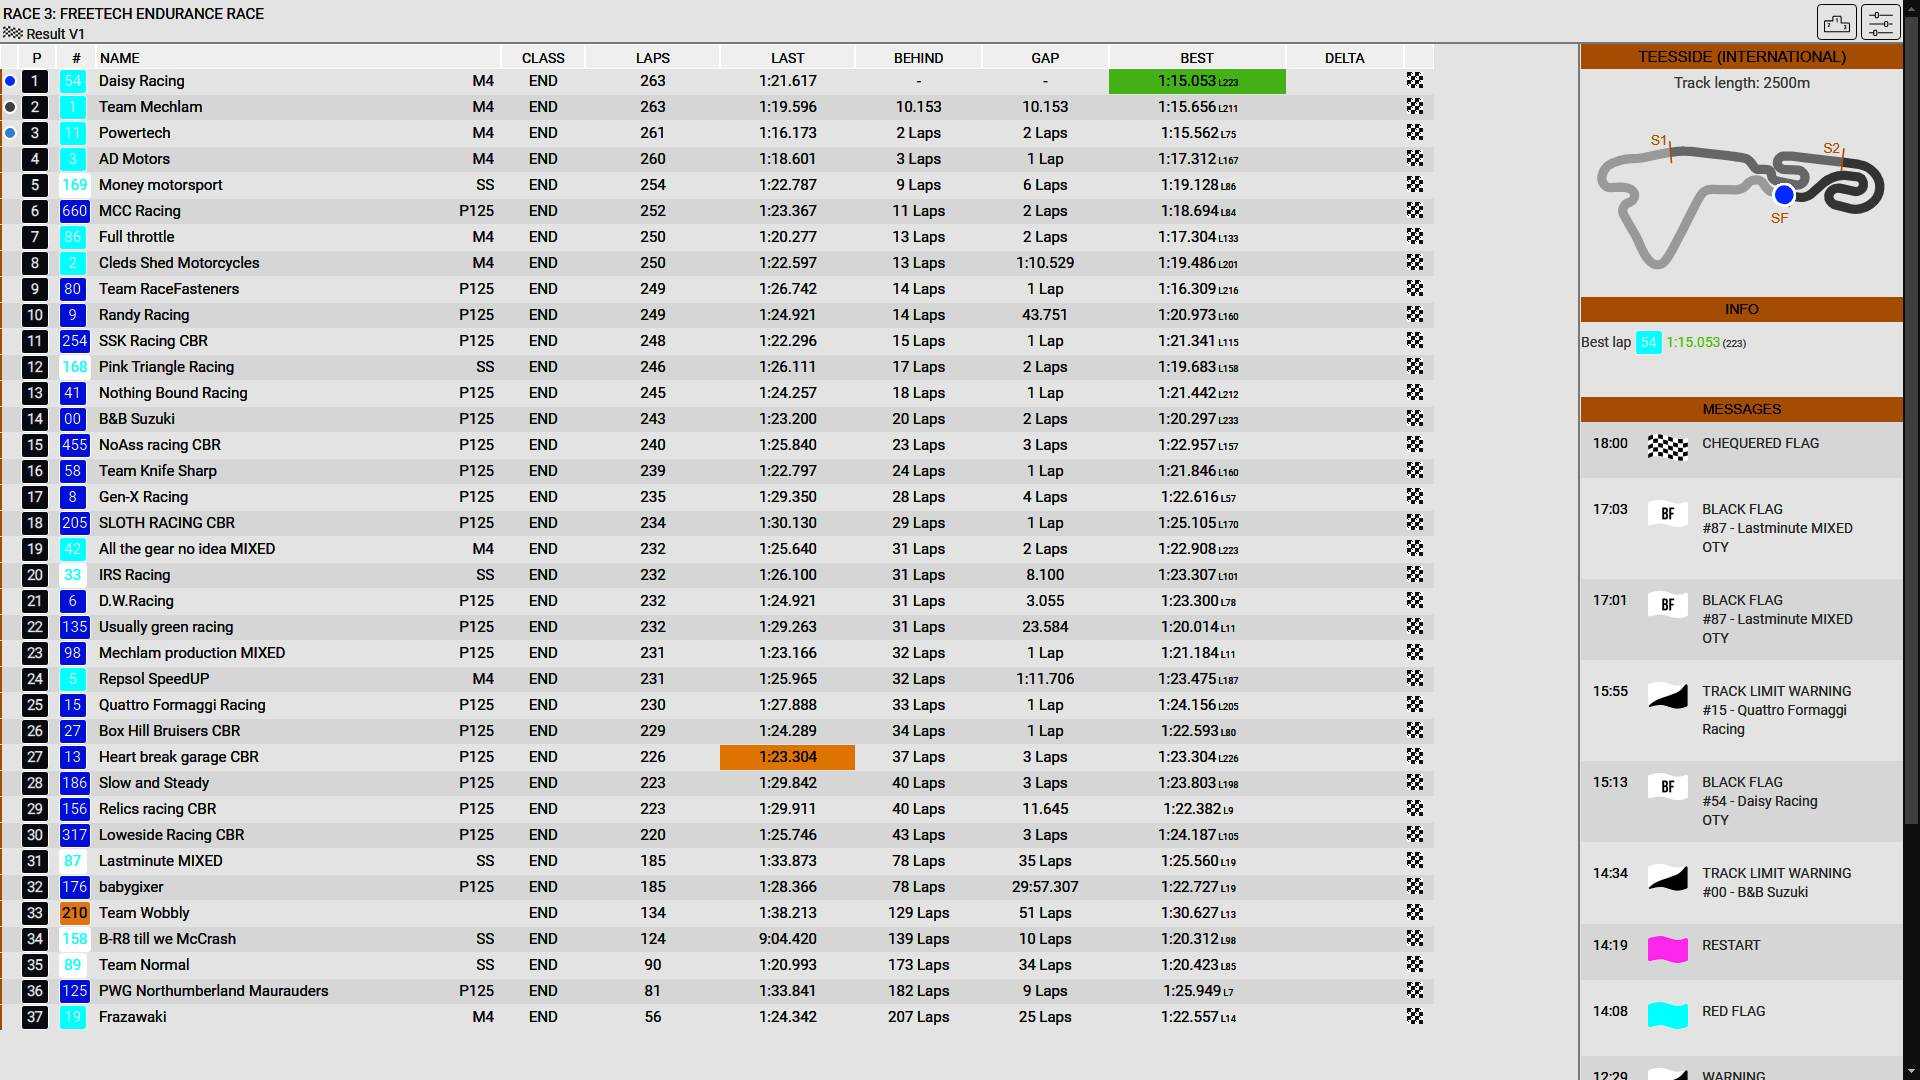
Task: Toggle blue marker dot beside Daisy Racing
Action: (10, 81)
